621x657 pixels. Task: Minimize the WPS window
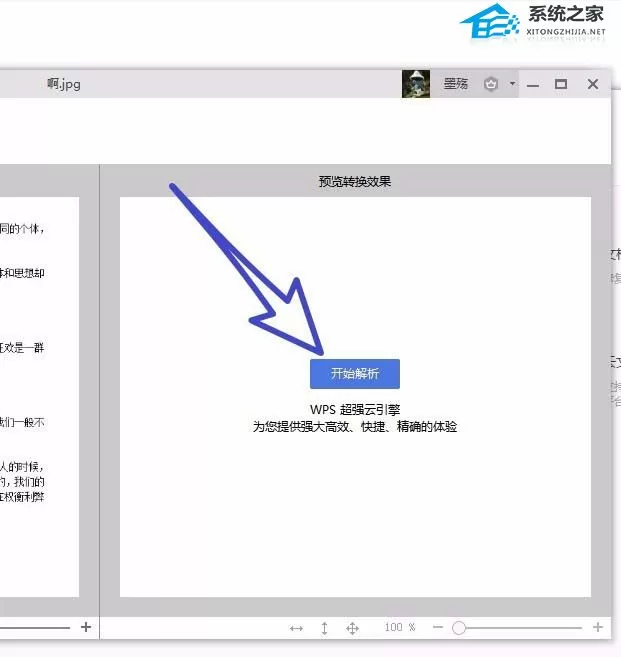pos(533,85)
